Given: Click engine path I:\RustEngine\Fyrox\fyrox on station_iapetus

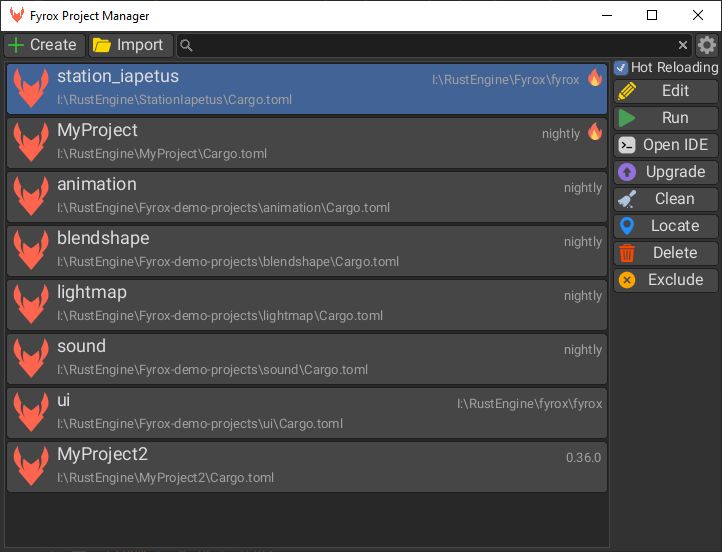Looking at the screenshot, I should pyautogui.click(x=506, y=80).
